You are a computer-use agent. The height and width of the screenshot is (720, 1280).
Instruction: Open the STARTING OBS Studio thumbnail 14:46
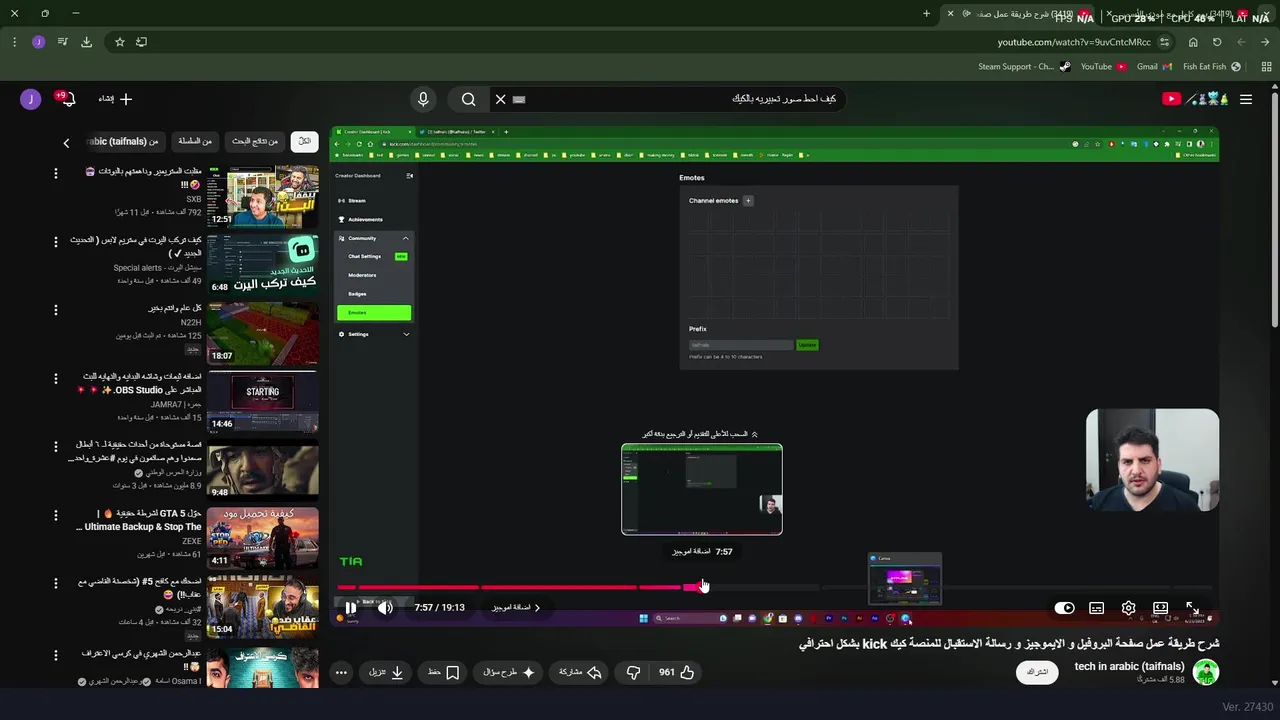(x=263, y=402)
